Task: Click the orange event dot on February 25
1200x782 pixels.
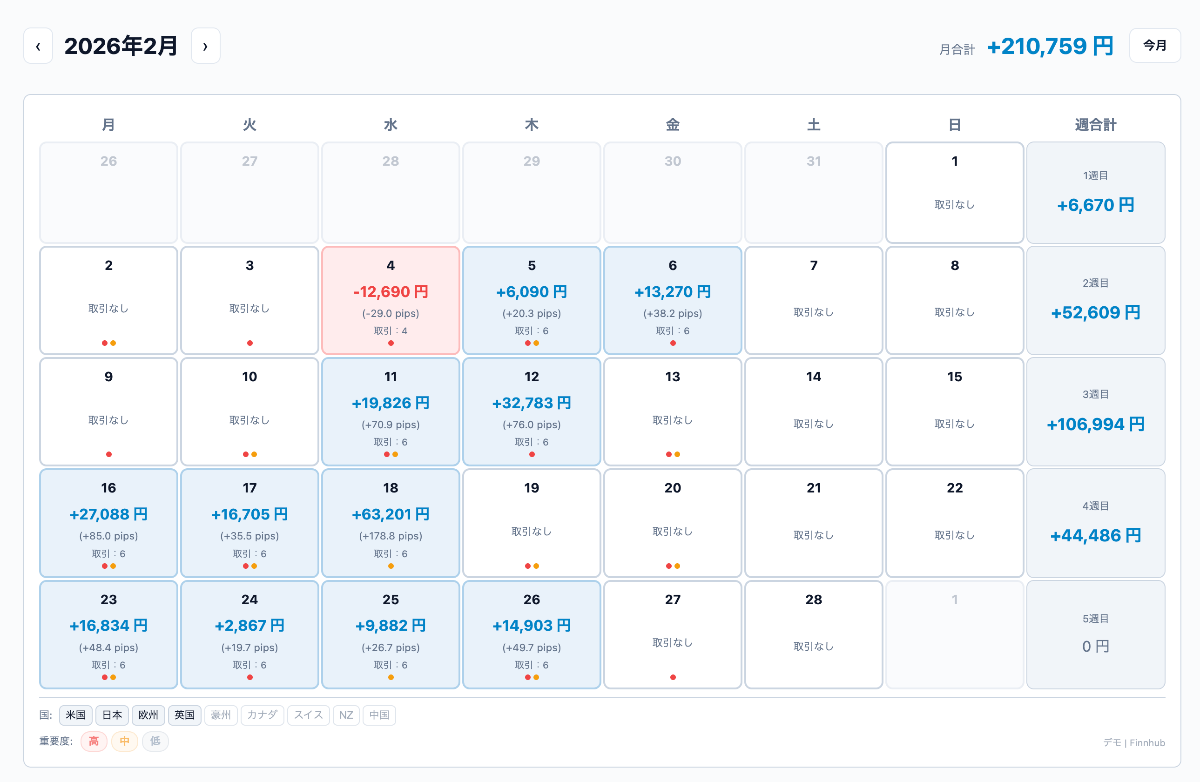Action: point(391,677)
